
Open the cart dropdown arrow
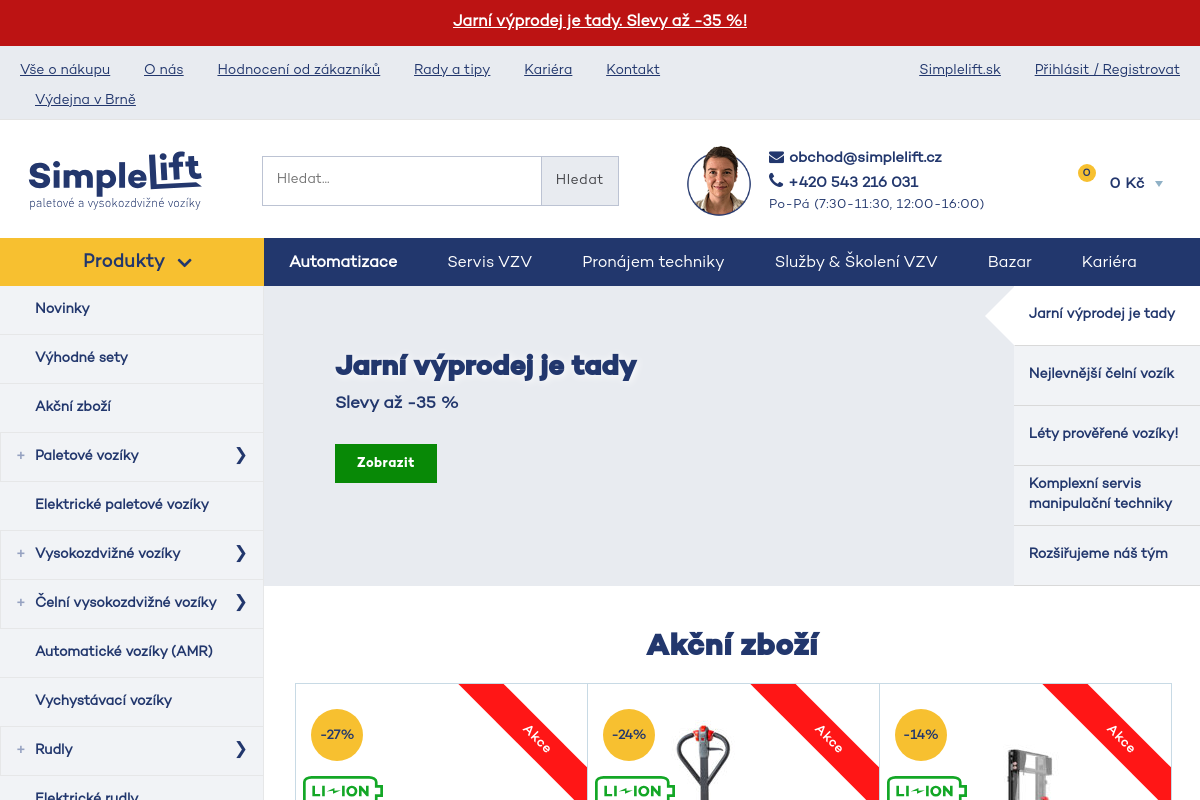[1159, 184]
